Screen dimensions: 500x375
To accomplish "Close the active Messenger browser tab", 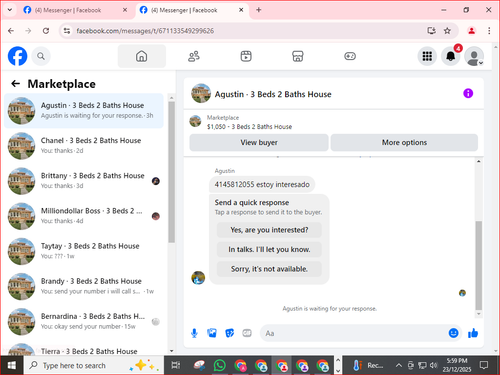I will click(x=241, y=10).
